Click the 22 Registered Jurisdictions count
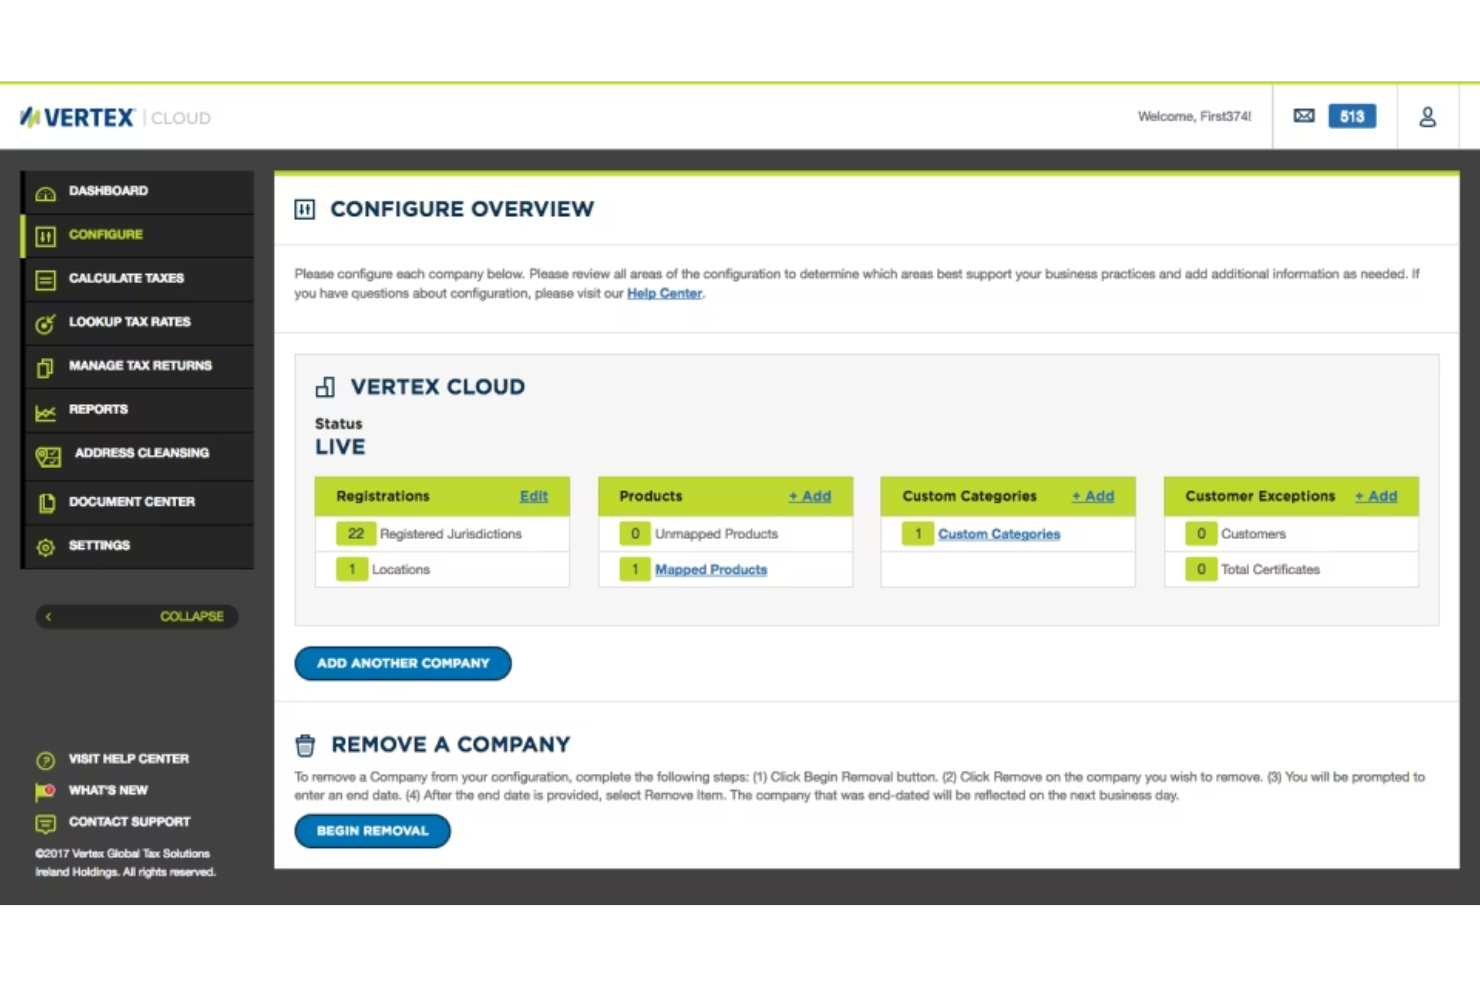The height and width of the screenshot is (987, 1480). pos(356,534)
